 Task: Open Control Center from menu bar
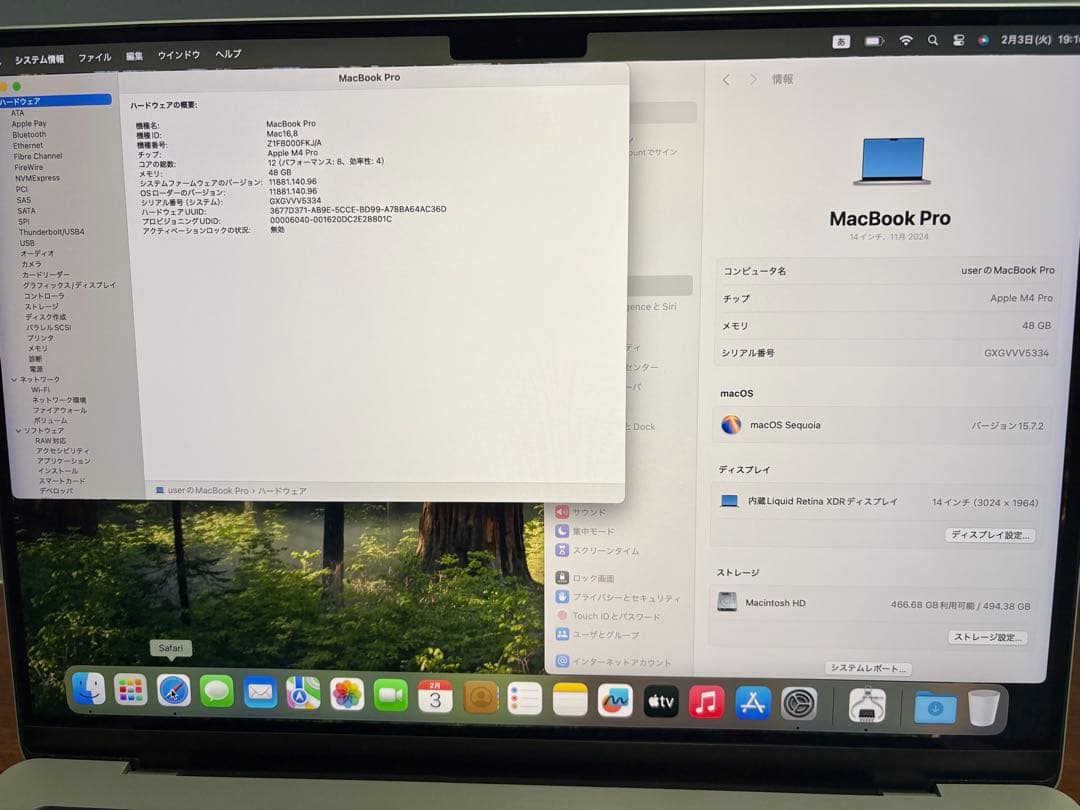[958, 41]
